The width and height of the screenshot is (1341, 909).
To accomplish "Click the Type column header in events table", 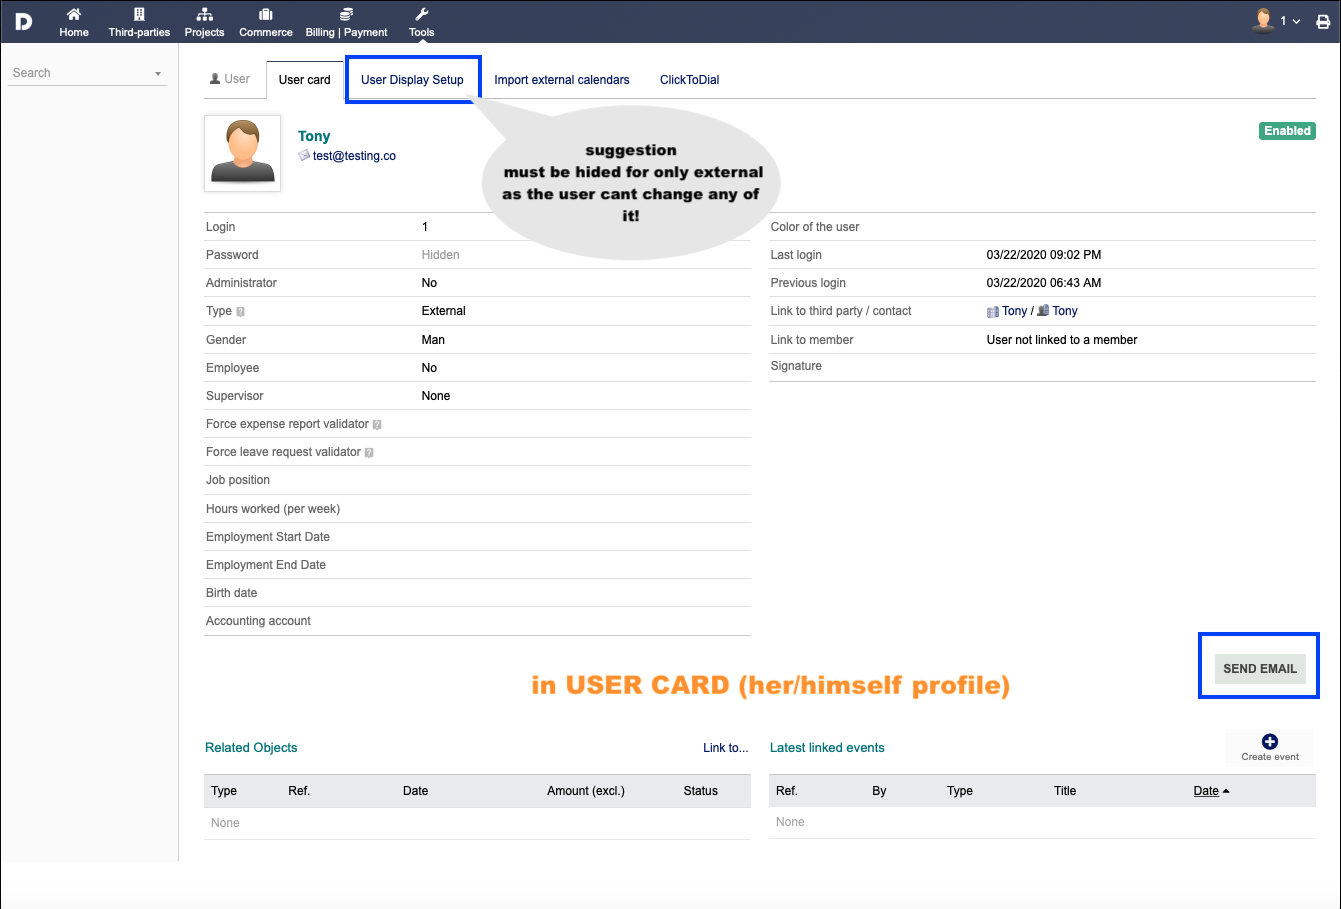I will tap(960, 791).
